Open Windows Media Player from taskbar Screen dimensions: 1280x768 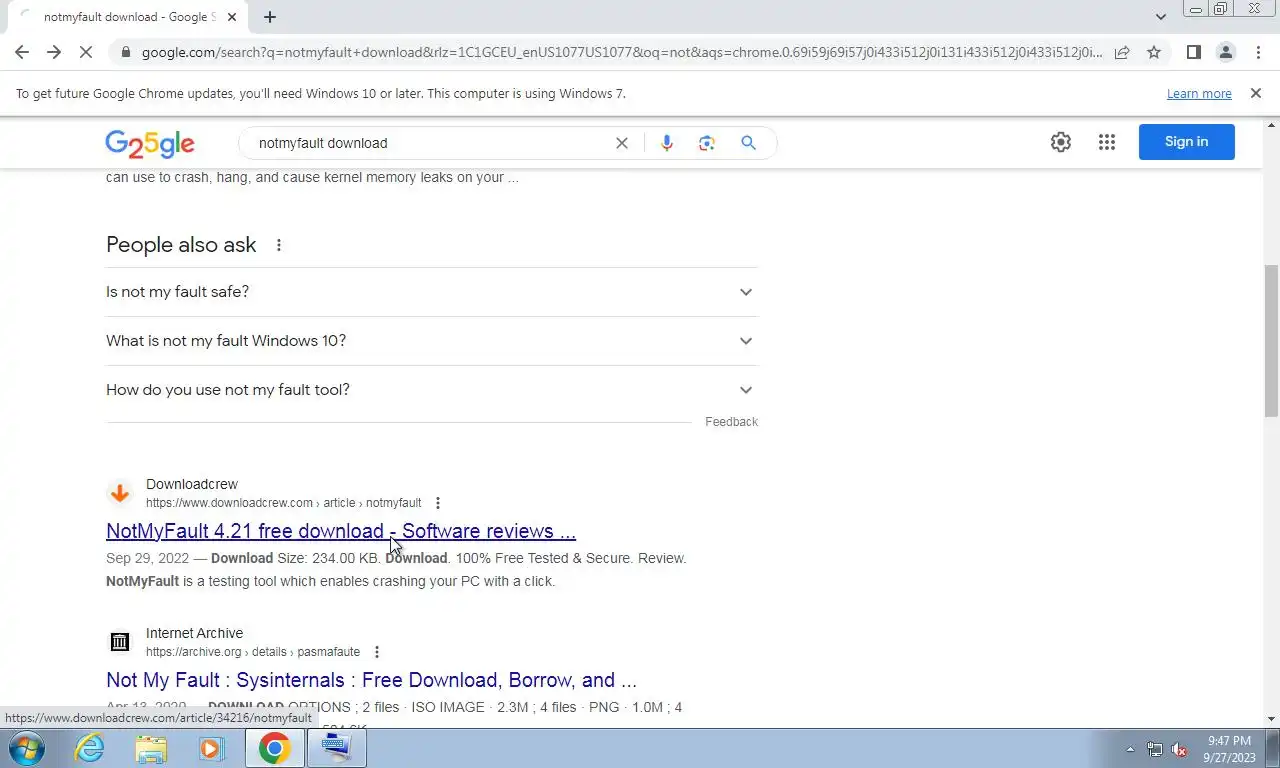212,748
